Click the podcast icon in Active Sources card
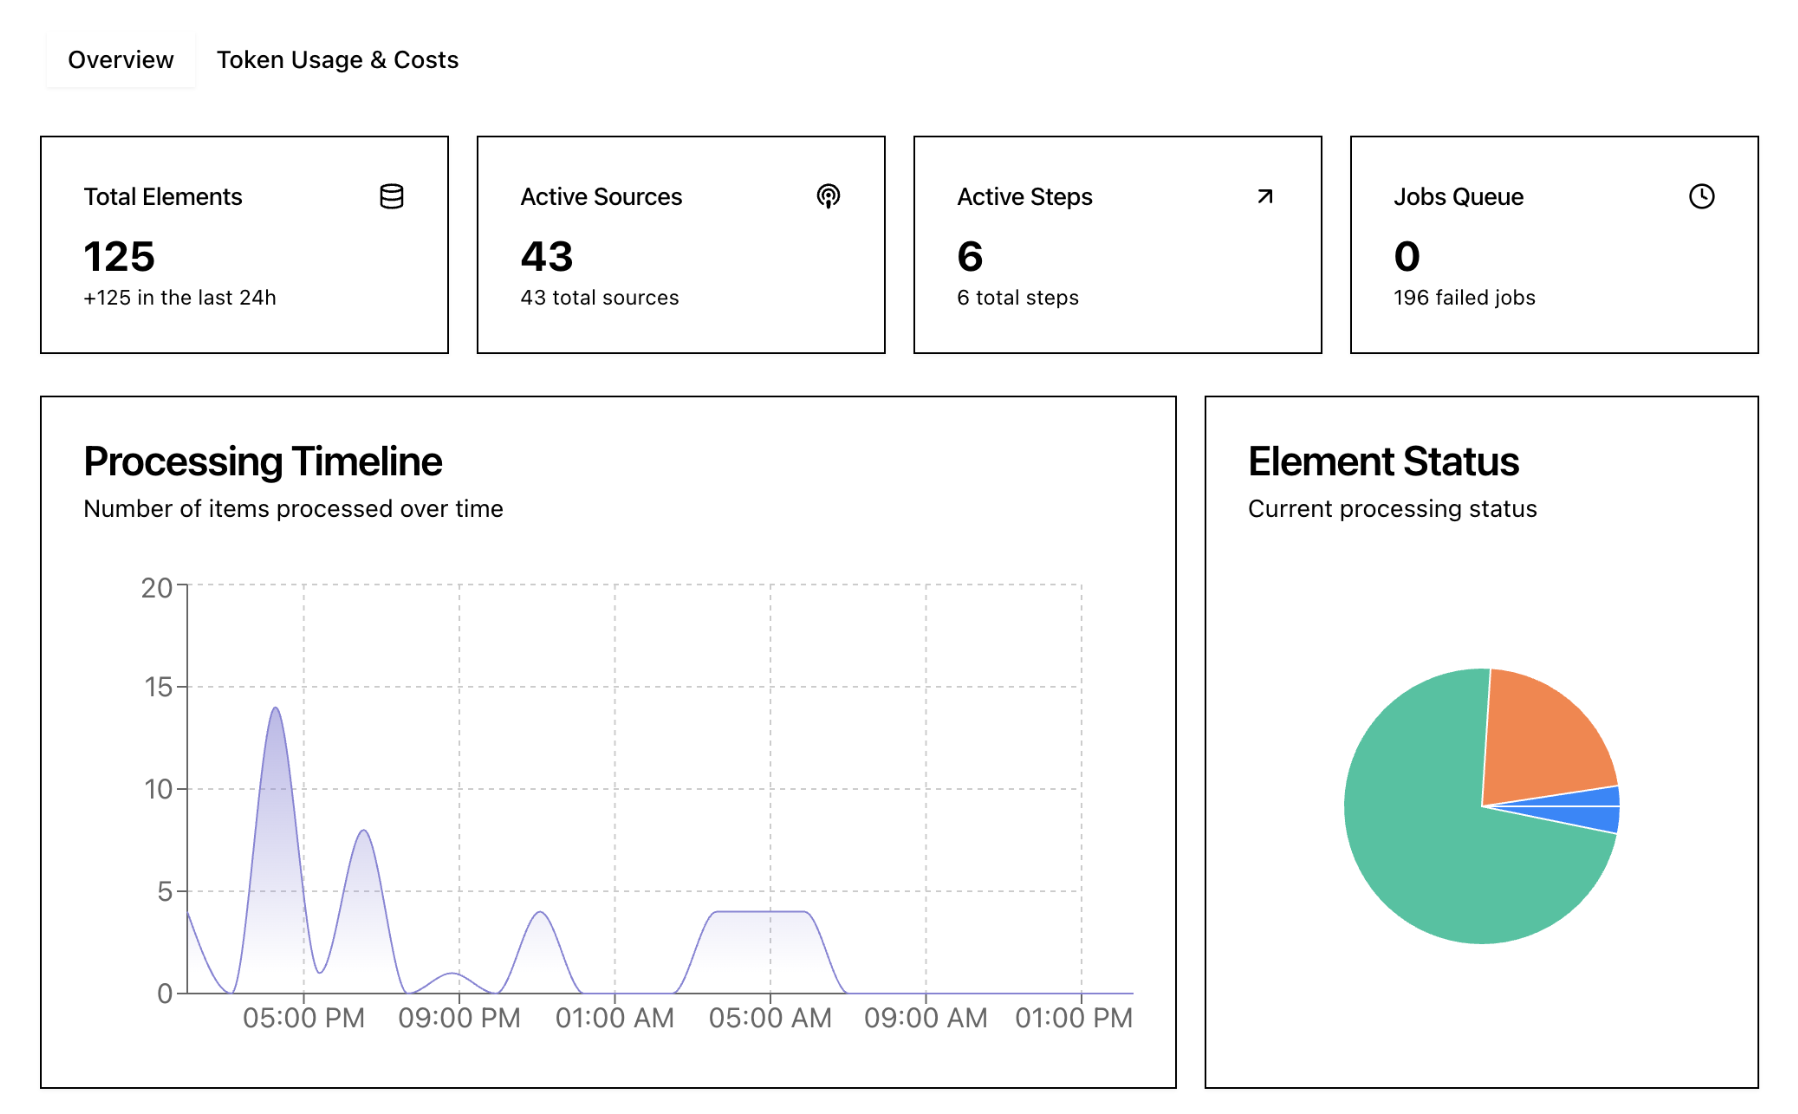The image size is (1798, 1114). click(827, 197)
